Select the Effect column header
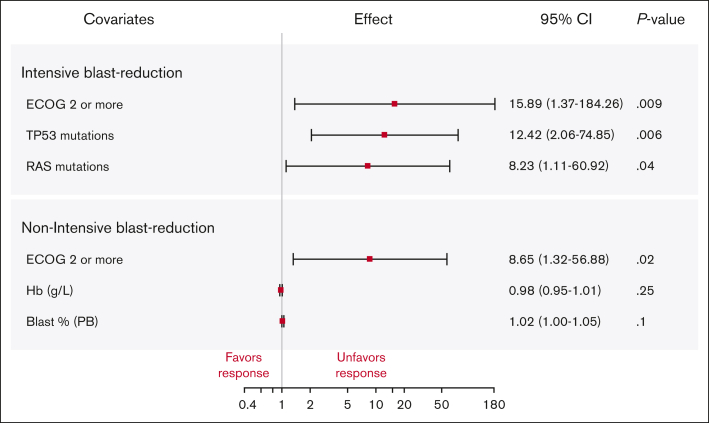 pos(373,19)
